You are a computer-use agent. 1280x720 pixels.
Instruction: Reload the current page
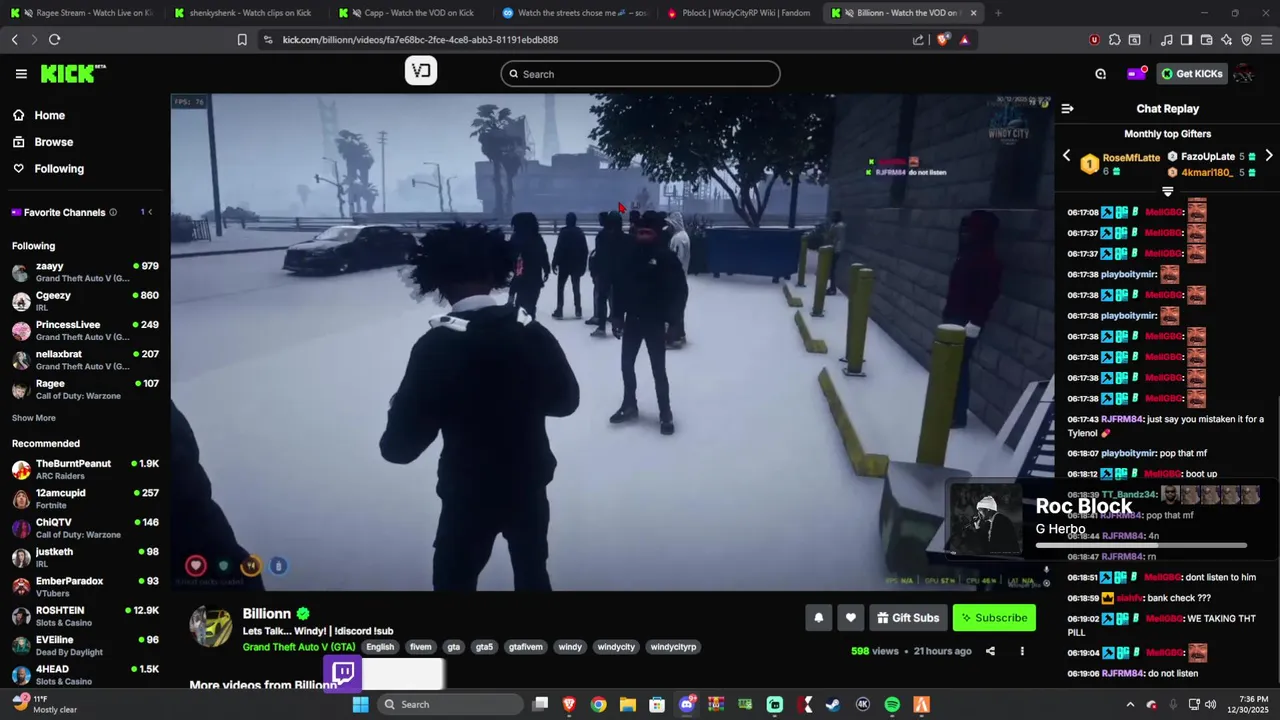pyautogui.click(x=54, y=40)
